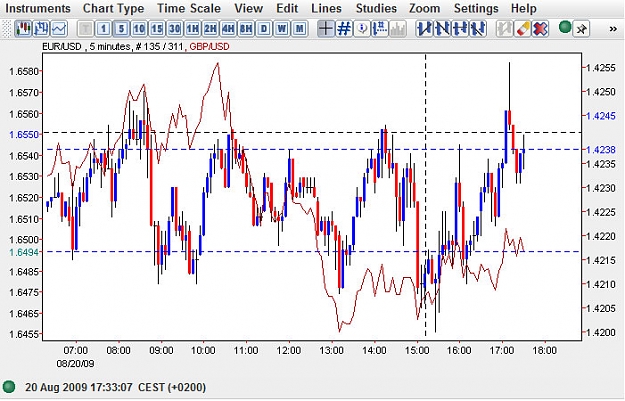Set timescale to 4H

228,29
